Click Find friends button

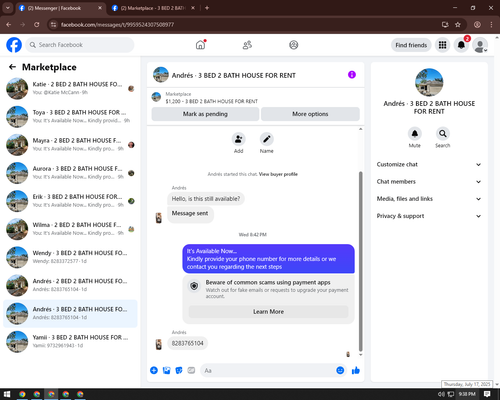click(x=411, y=45)
